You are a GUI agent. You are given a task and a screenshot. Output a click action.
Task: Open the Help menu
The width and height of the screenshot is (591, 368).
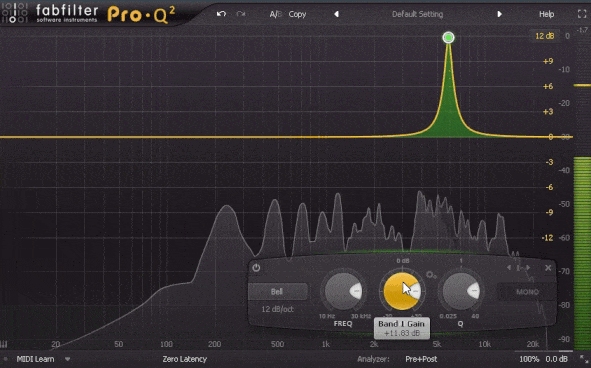tap(547, 14)
